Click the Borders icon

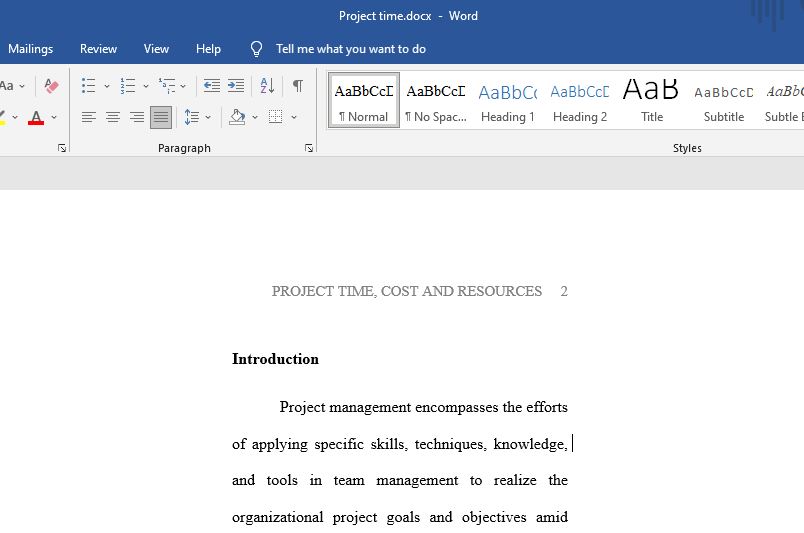point(275,117)
